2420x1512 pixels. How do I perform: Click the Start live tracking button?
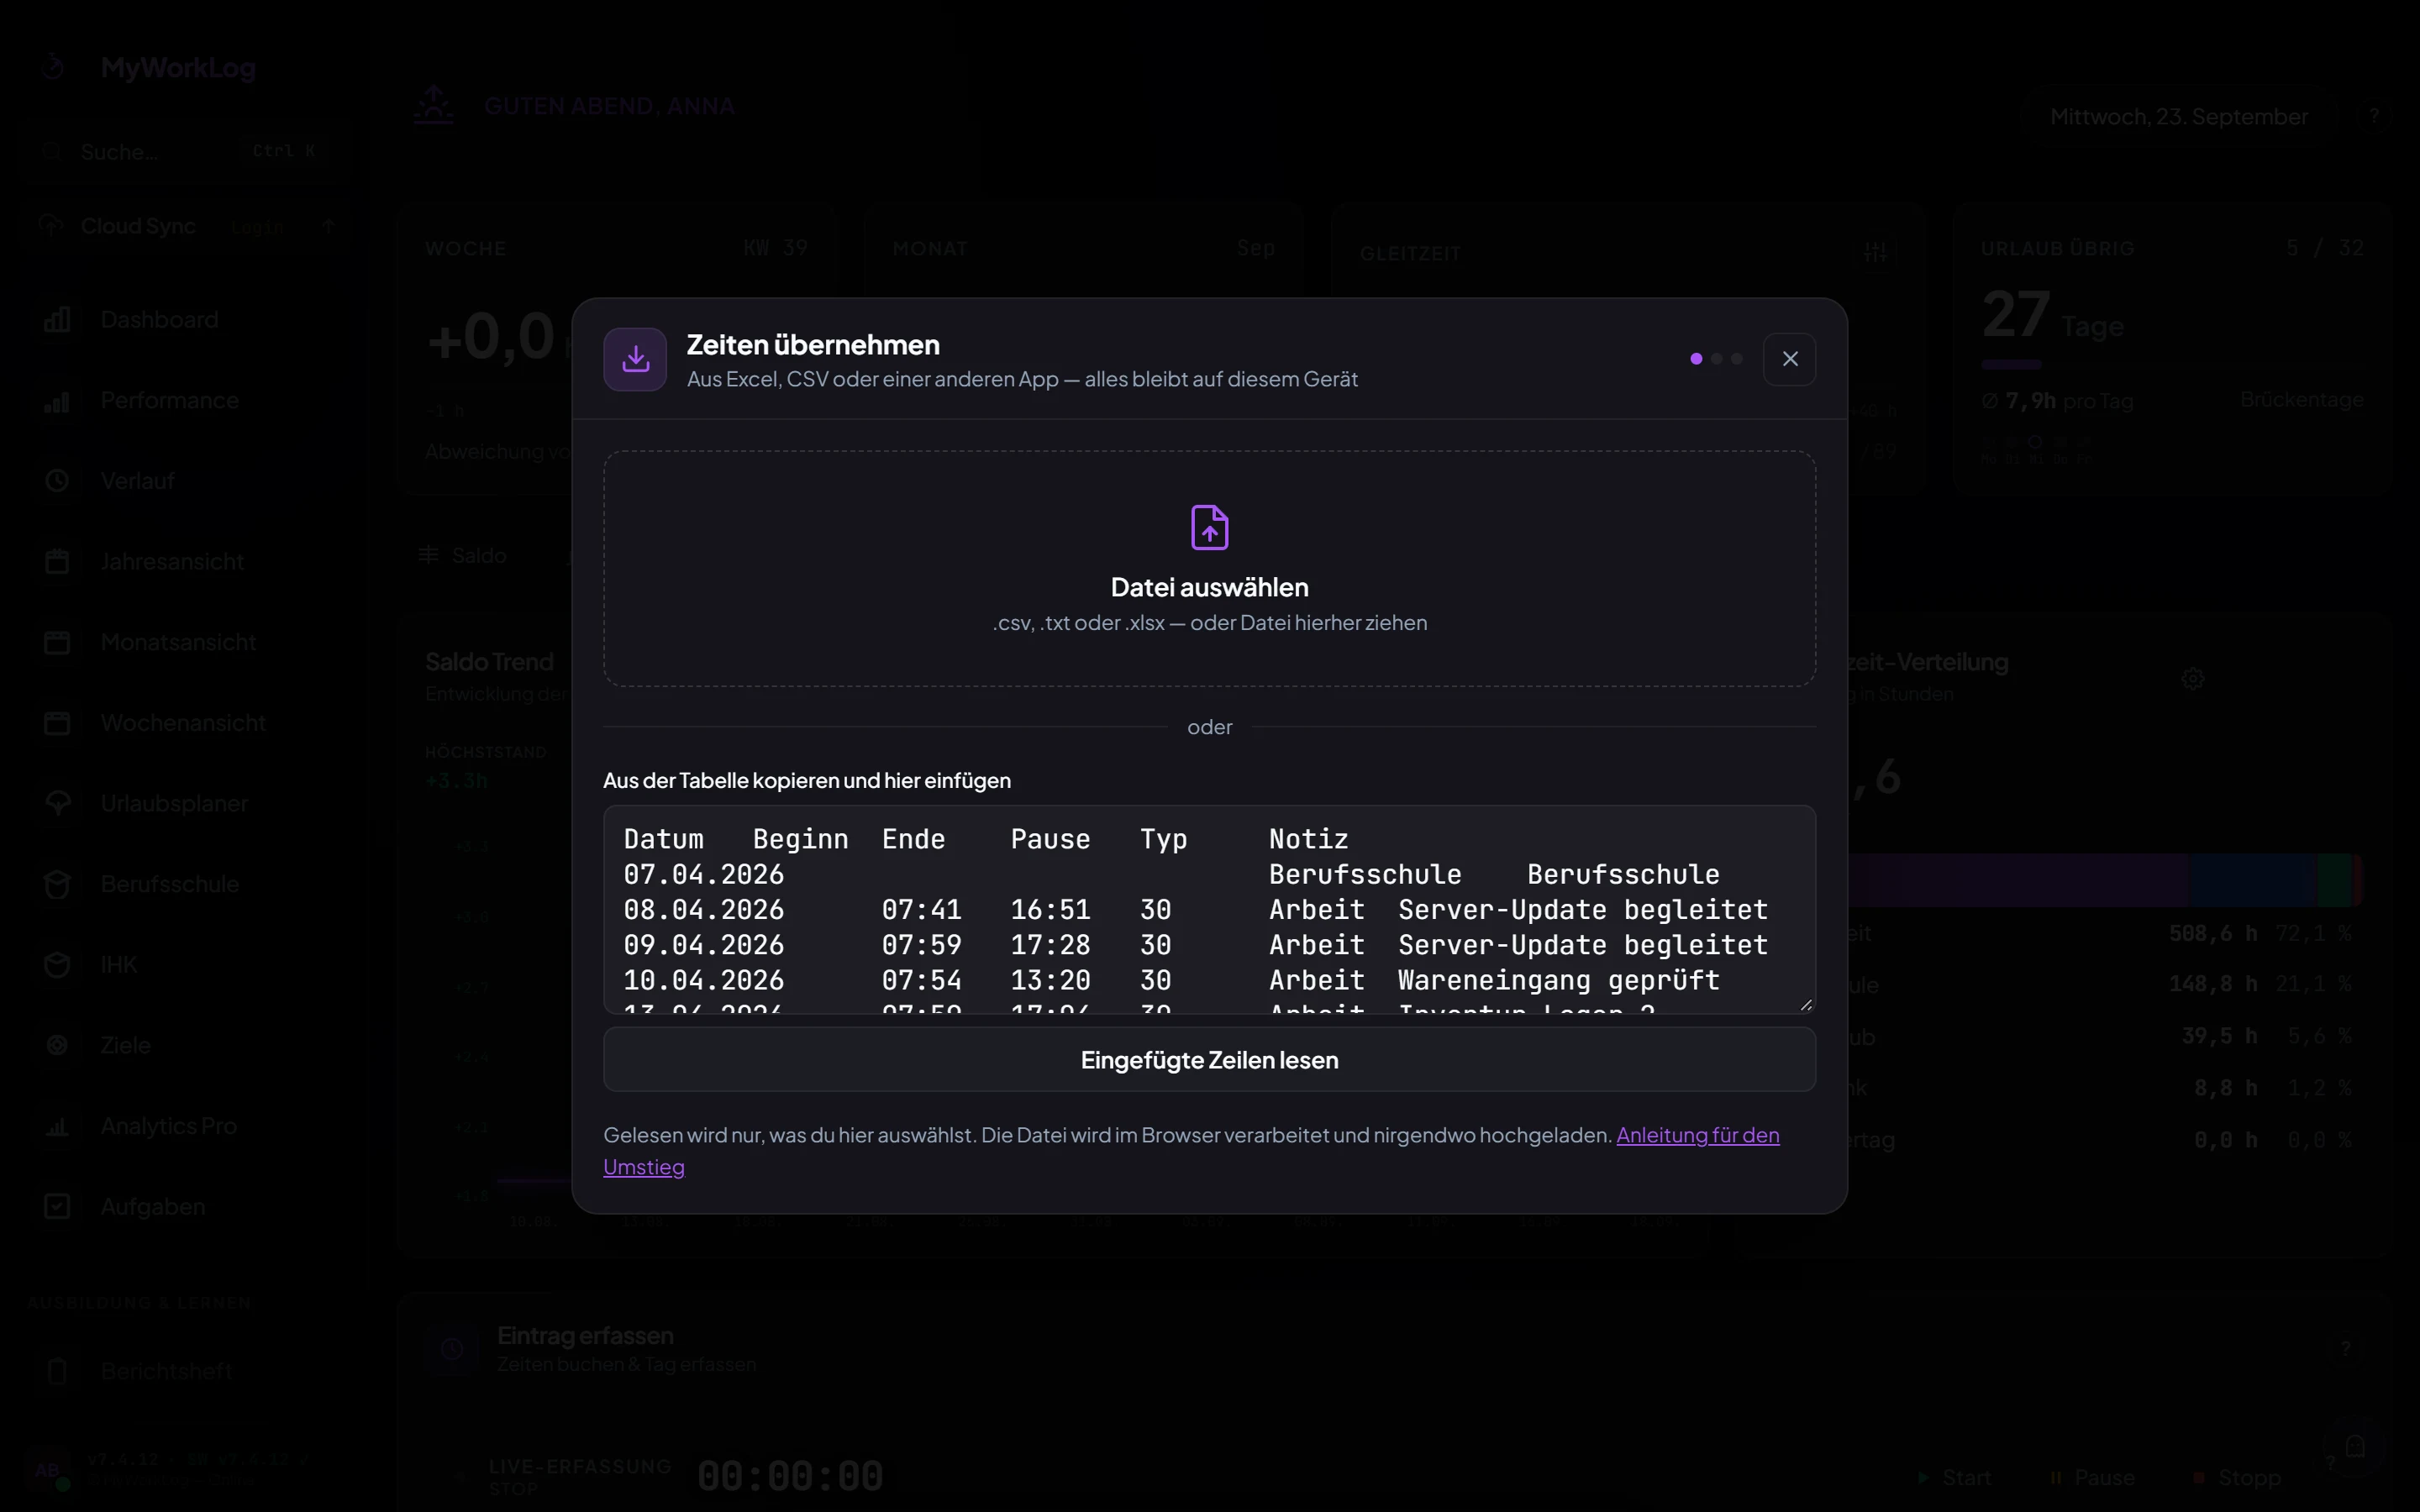click(x=1954, y=1478)
